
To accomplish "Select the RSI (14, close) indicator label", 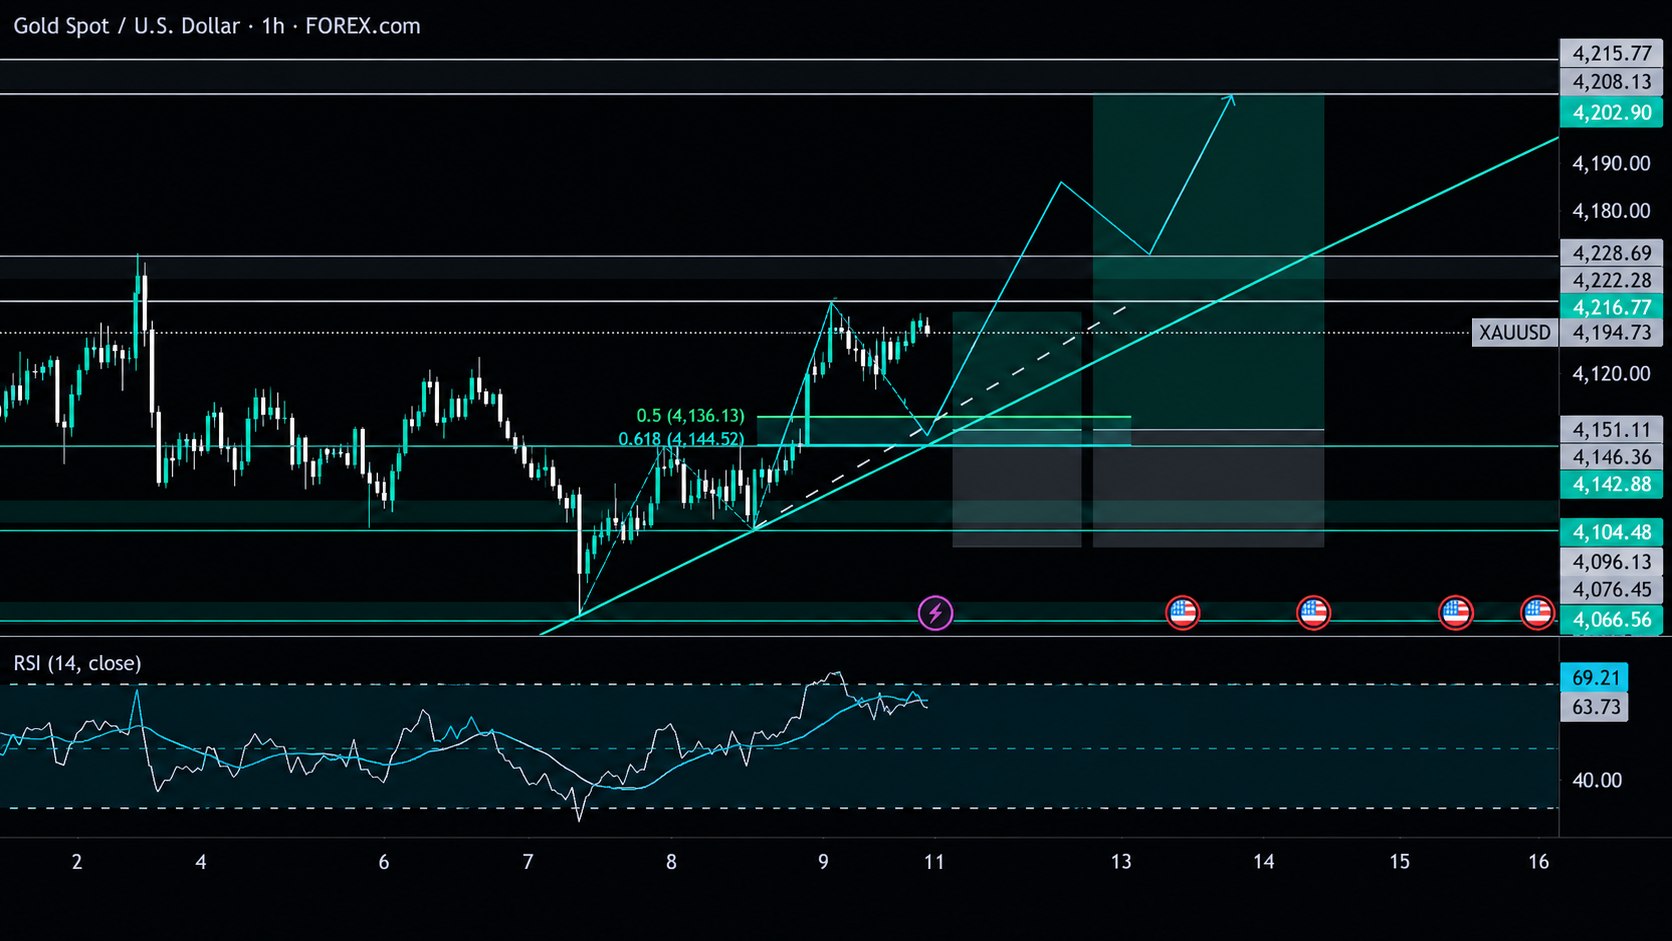I will click(x=77, y=663).
